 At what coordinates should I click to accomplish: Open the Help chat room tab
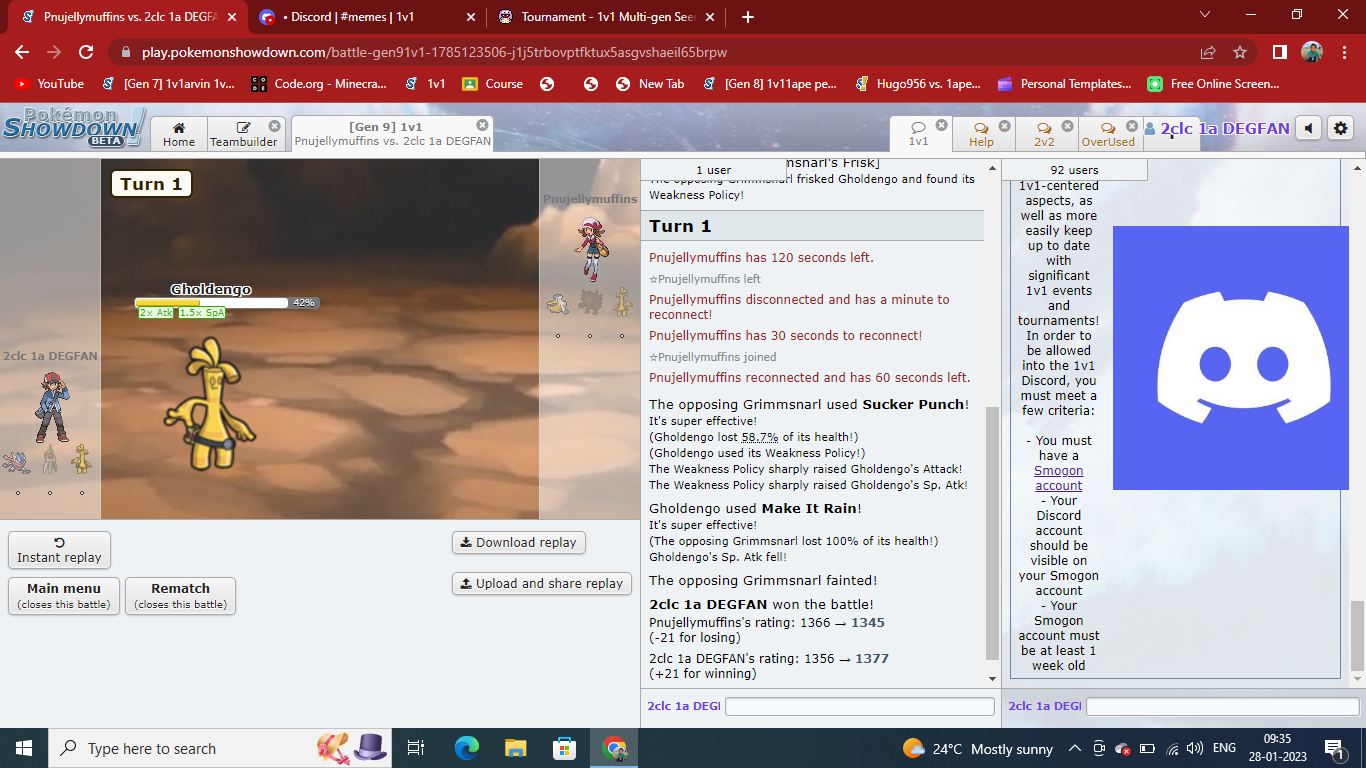982,134
